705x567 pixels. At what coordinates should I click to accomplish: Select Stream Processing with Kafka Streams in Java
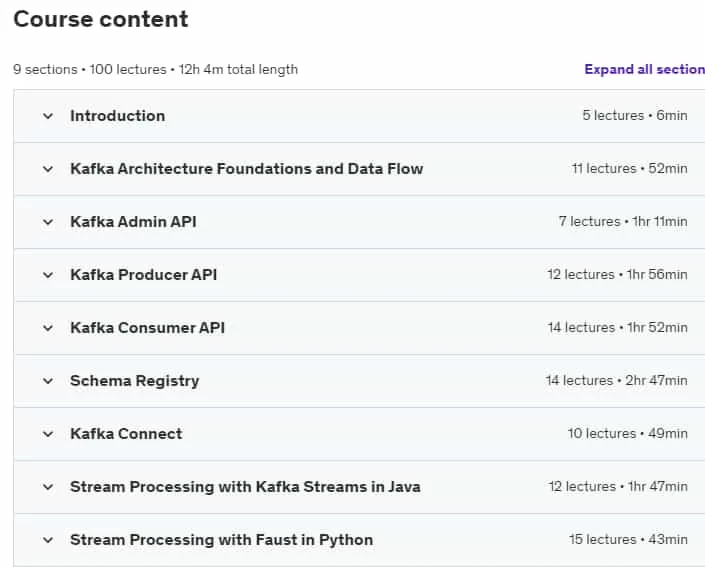[245, 487]
